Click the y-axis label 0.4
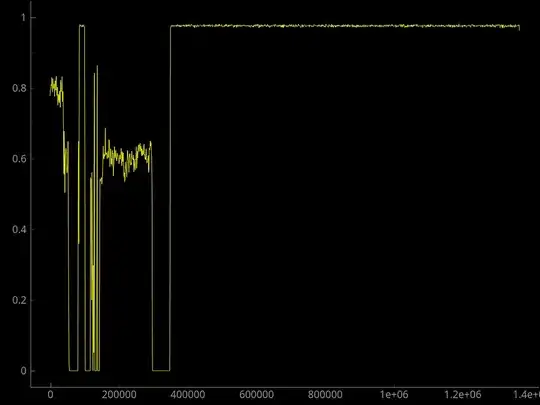The height and width of the screenshot is (405, 540). pos(19,229)
